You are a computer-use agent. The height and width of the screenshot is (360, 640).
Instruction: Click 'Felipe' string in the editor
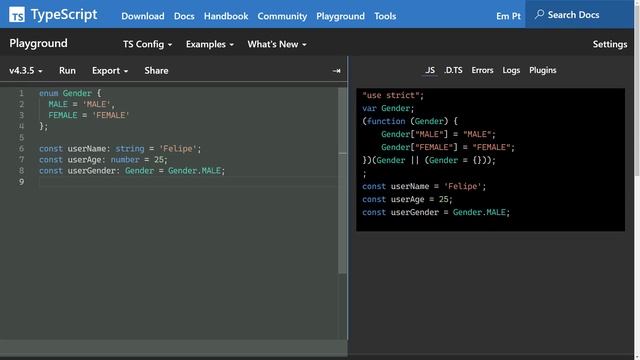coord(178,149)
